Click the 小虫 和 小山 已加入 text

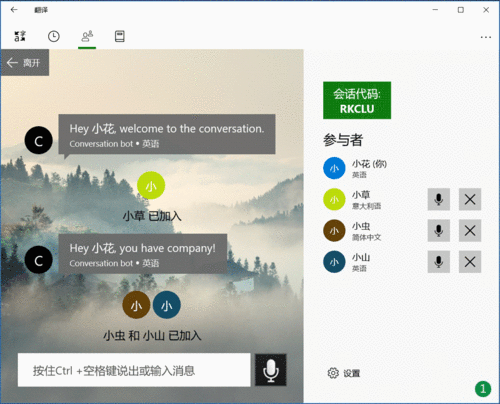pyautogui.click(x=152, y=335)
